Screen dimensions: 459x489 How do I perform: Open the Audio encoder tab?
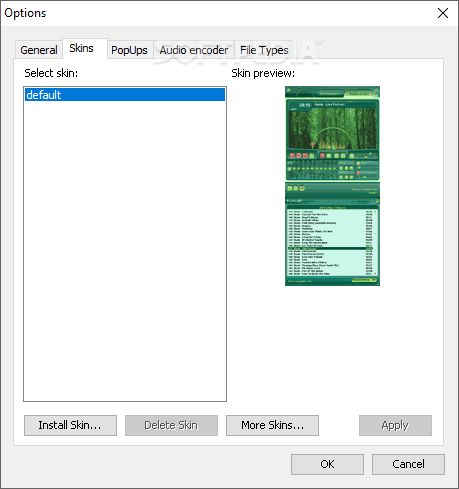[194, 50]
